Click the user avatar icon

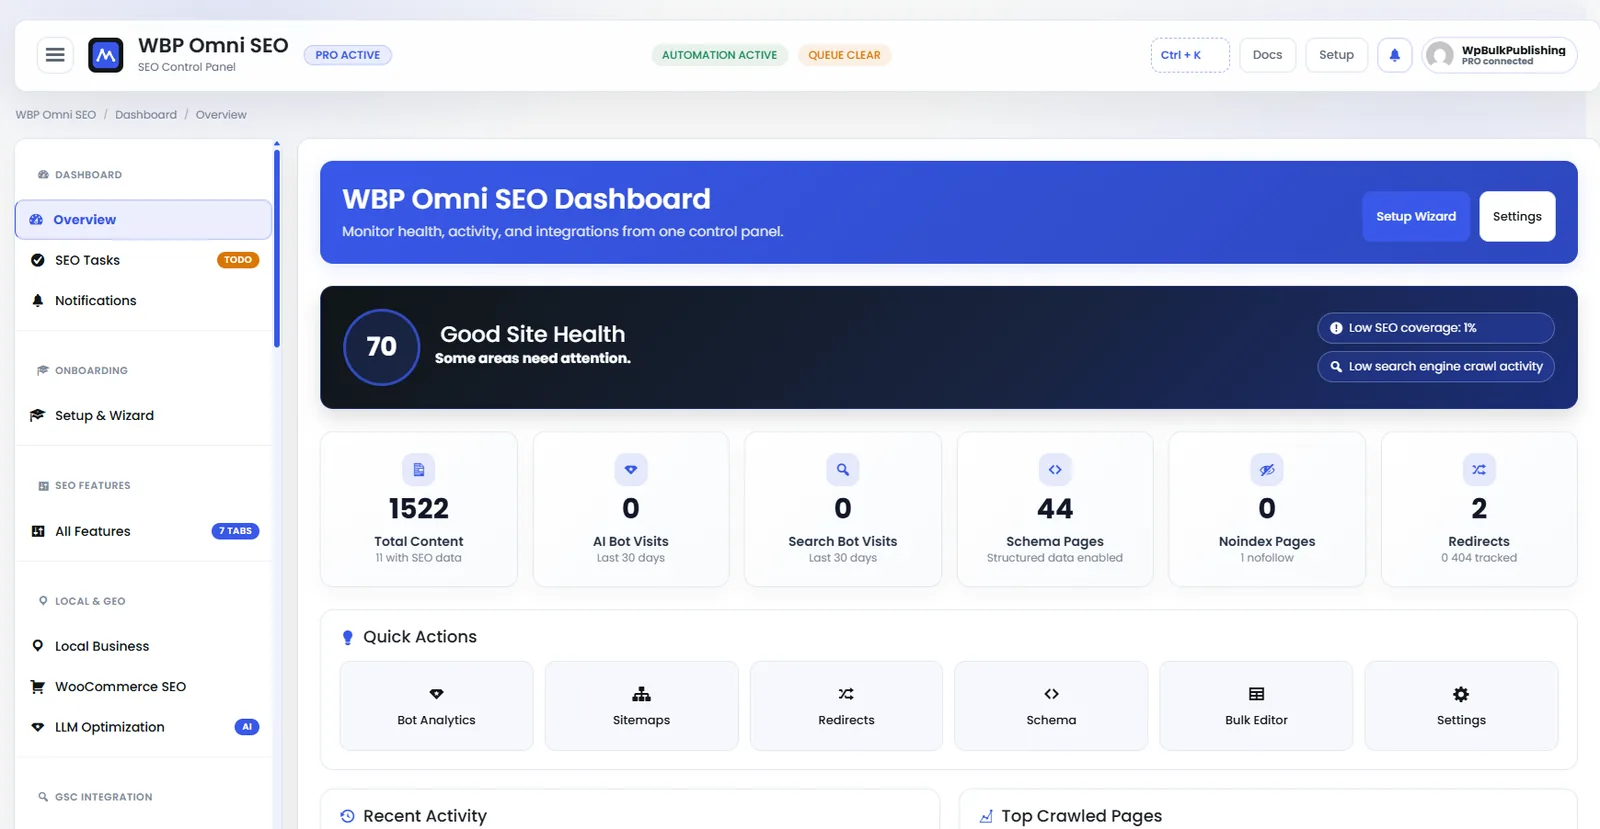coord(1440,55)
